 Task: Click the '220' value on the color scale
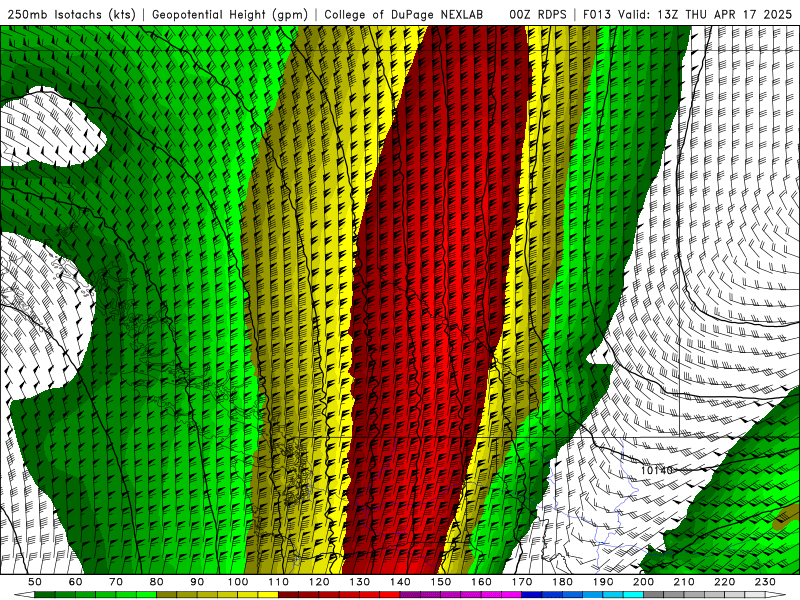click(724, 582)
